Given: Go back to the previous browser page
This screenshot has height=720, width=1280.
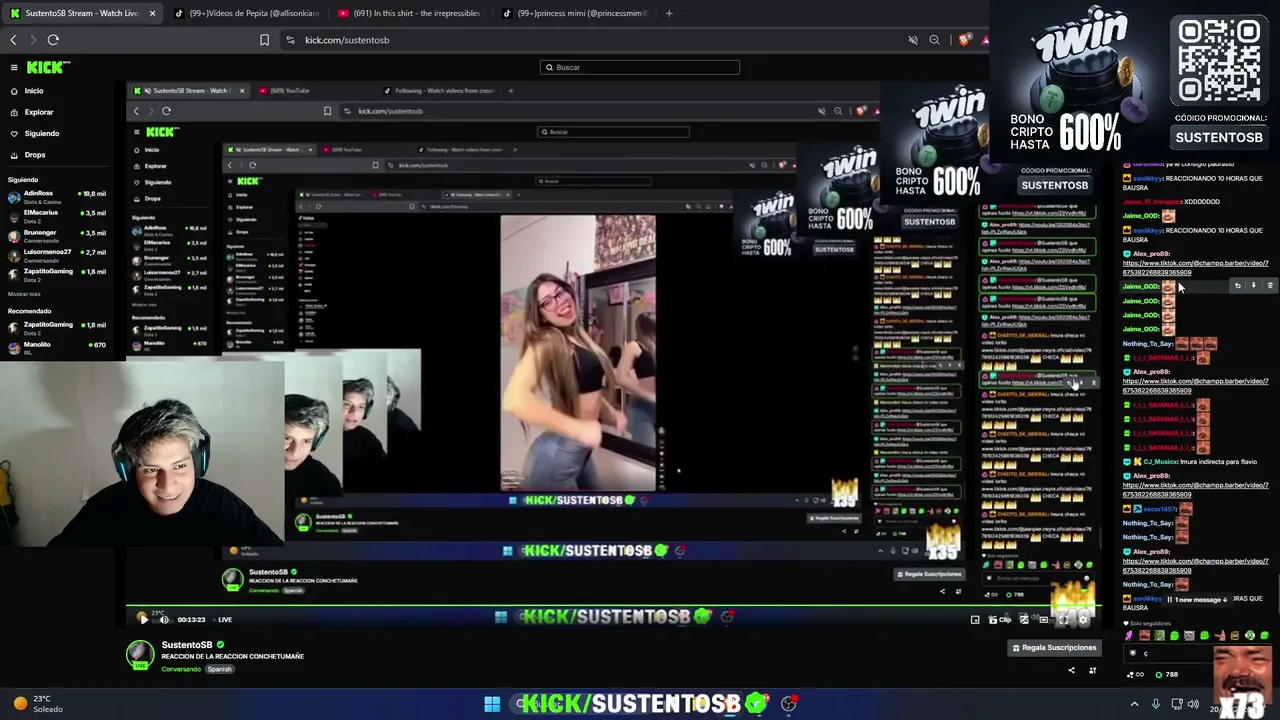Looking at the screenshot, I should tap(13, 40).
